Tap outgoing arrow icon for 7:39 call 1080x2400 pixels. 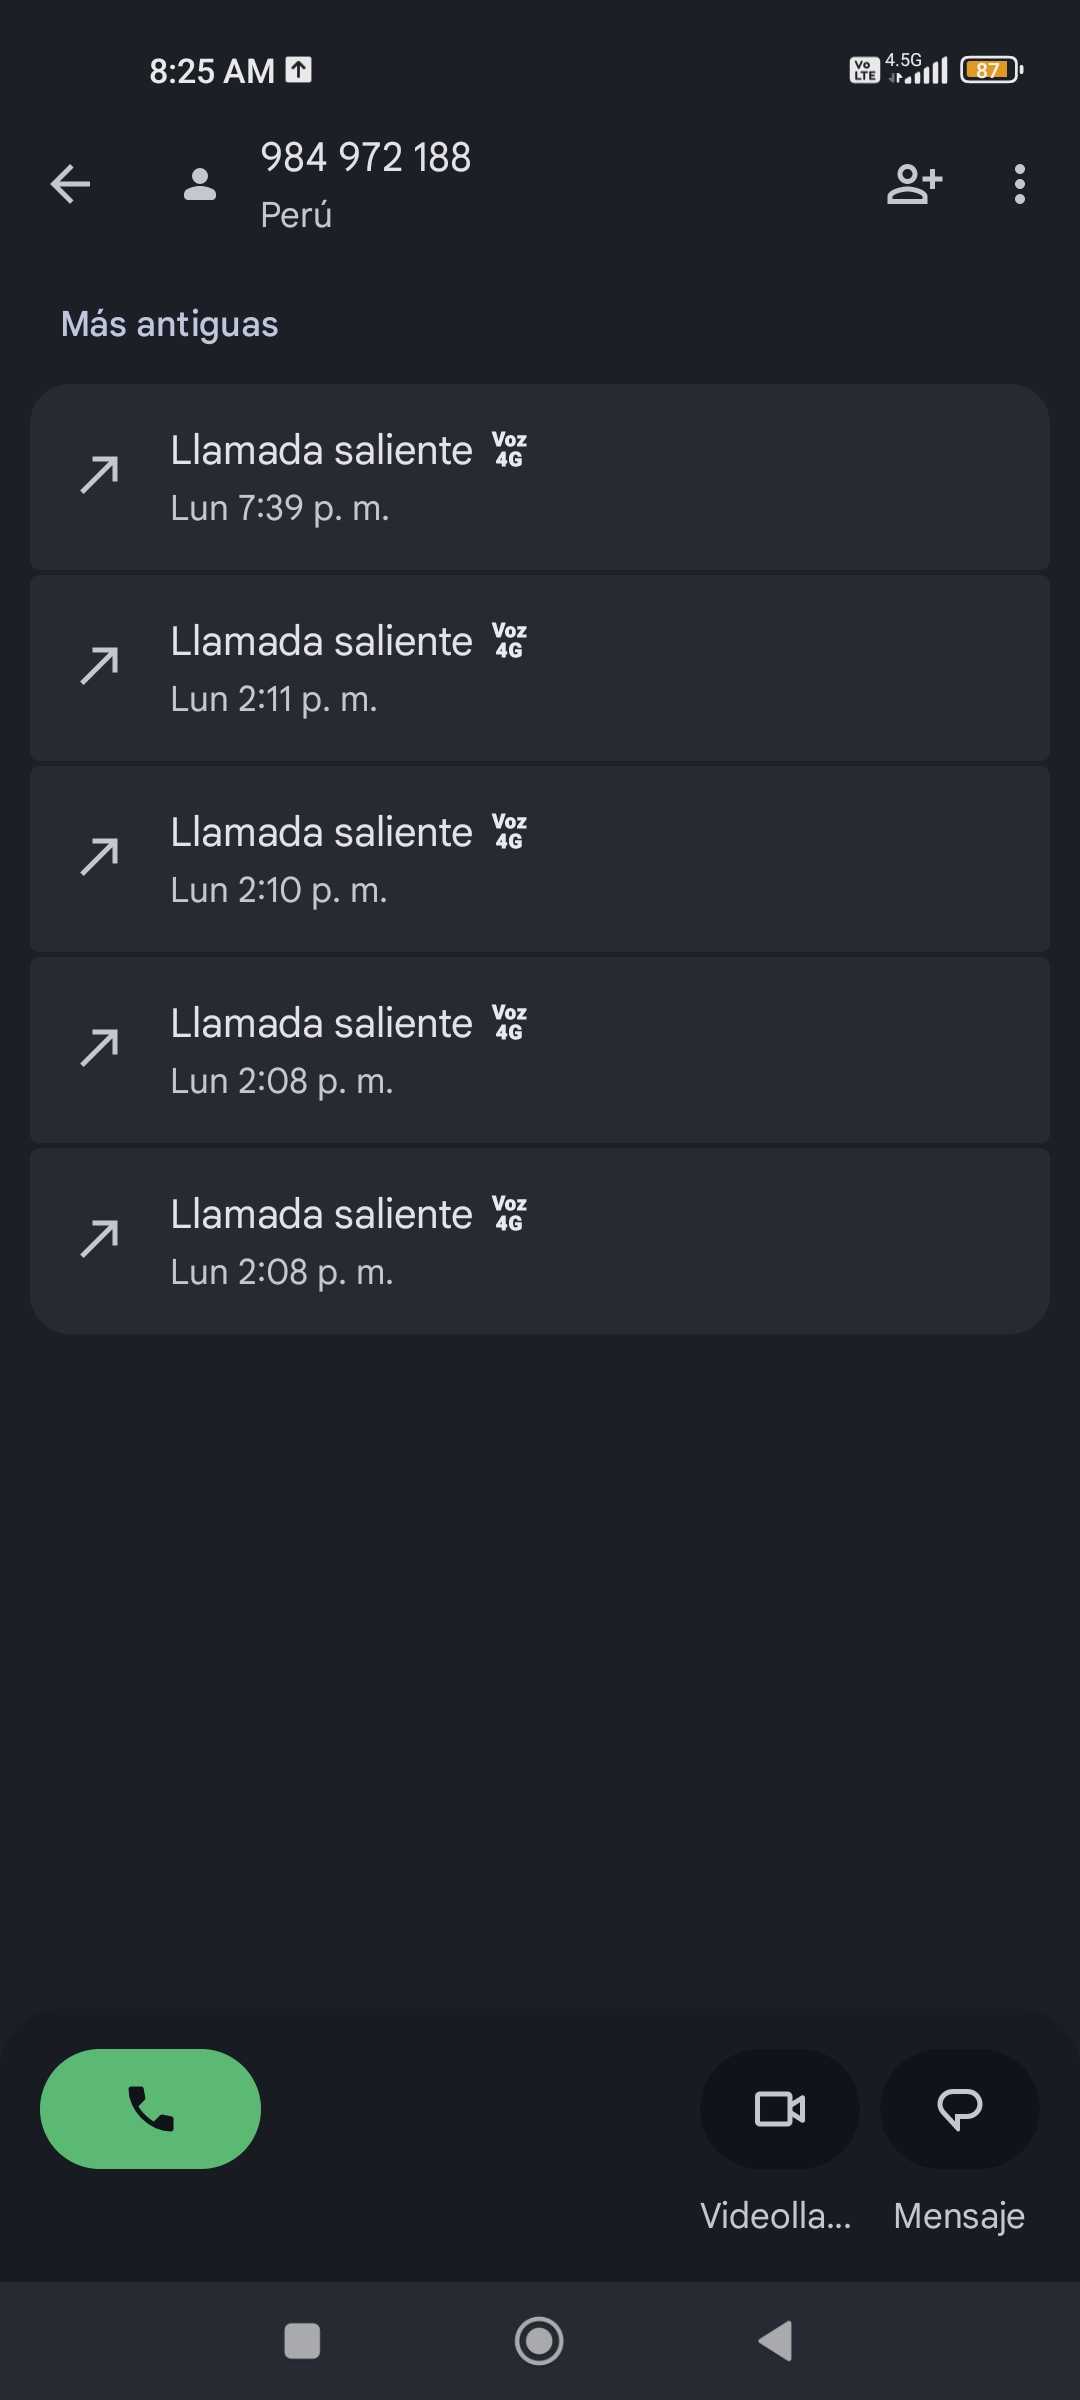click(x=100, y=475)
